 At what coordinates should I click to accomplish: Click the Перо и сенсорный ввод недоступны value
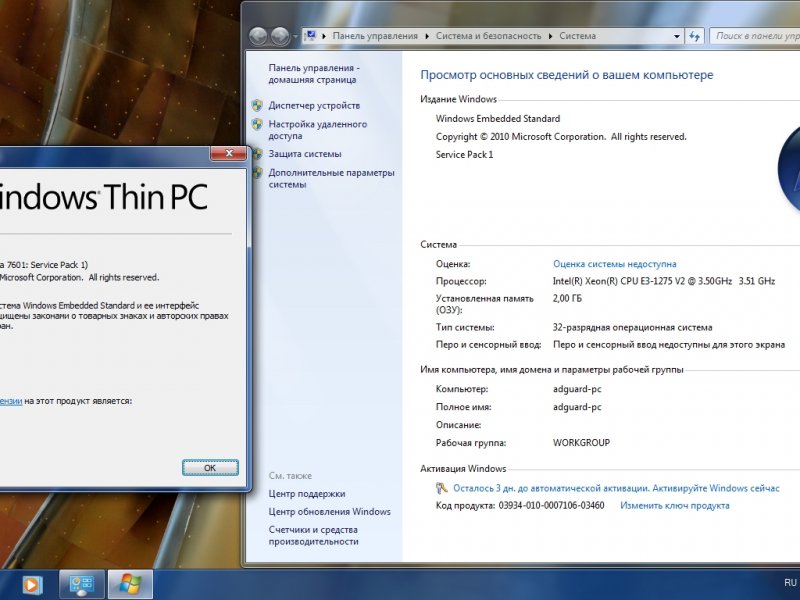tap(669, 345)
